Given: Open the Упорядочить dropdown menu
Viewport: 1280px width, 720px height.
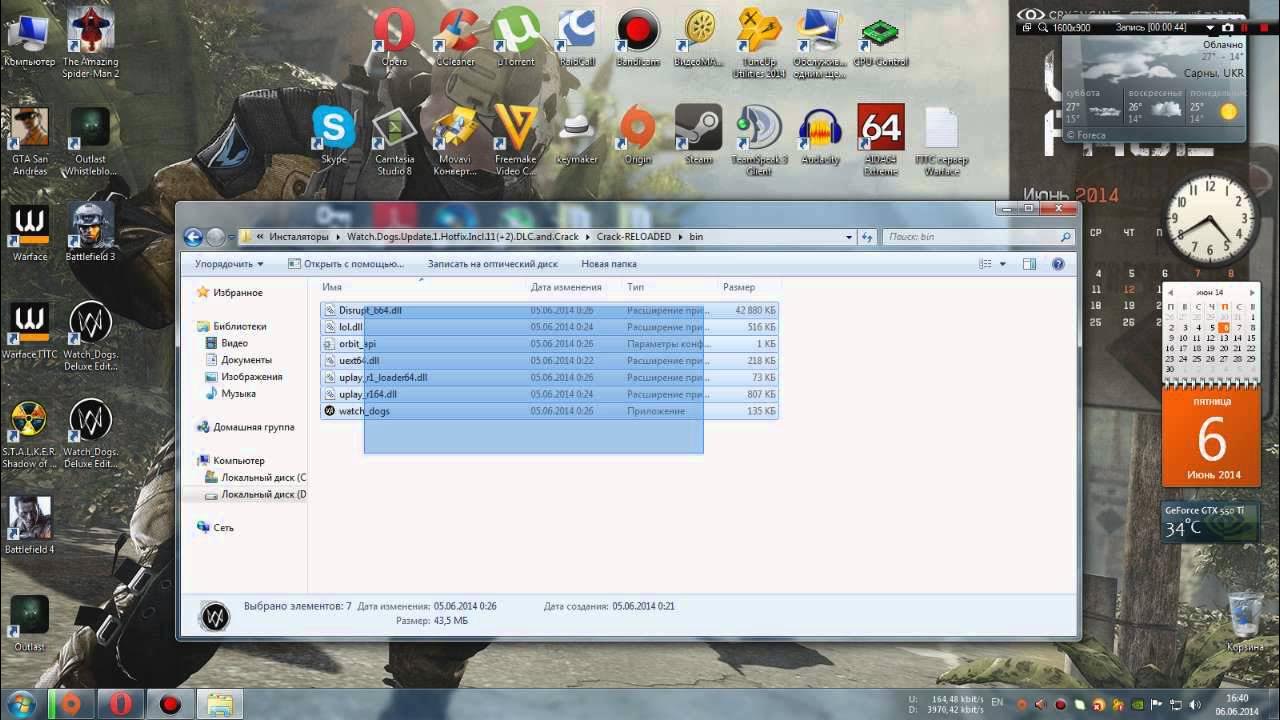Looking at the screenshot, I should [229, 264].
